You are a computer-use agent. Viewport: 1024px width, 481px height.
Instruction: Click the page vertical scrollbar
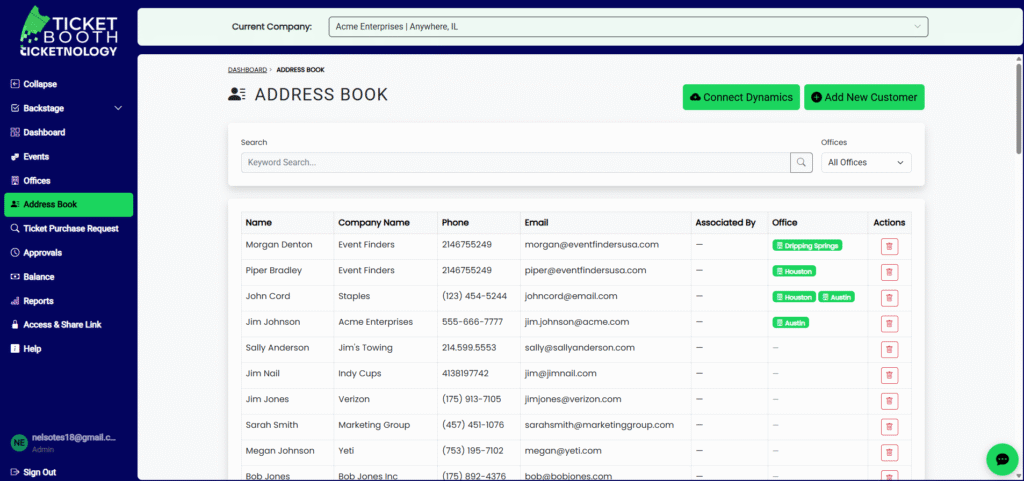[x=1019, y=108]
